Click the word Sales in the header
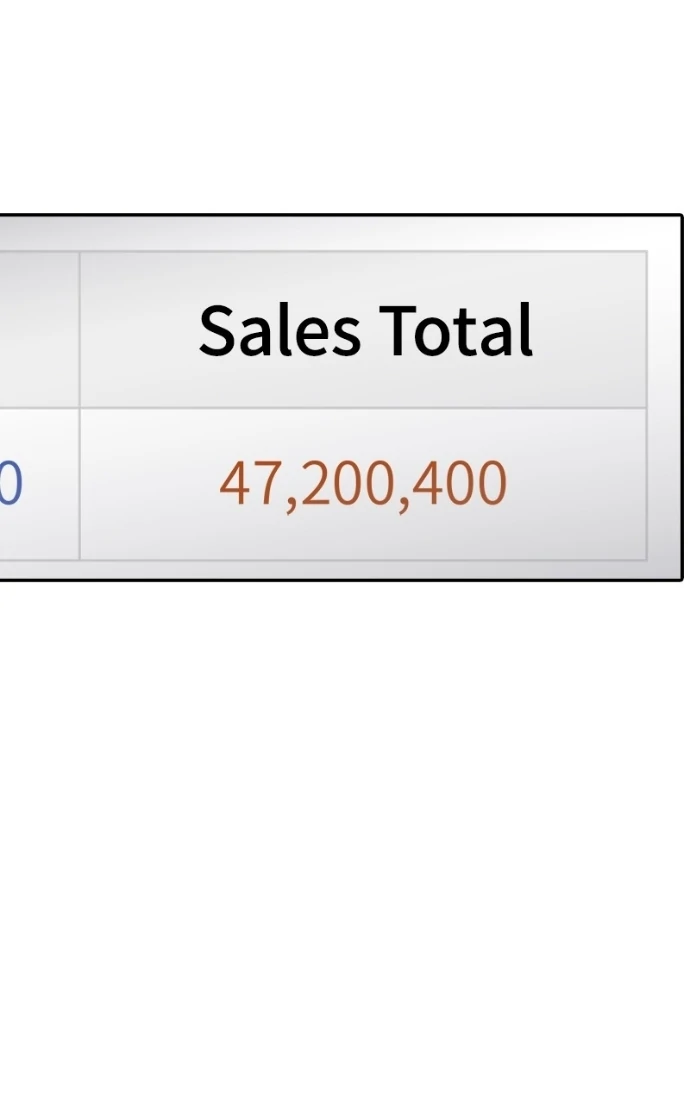This screenshot has width=690, height=1104. (279, 330)
